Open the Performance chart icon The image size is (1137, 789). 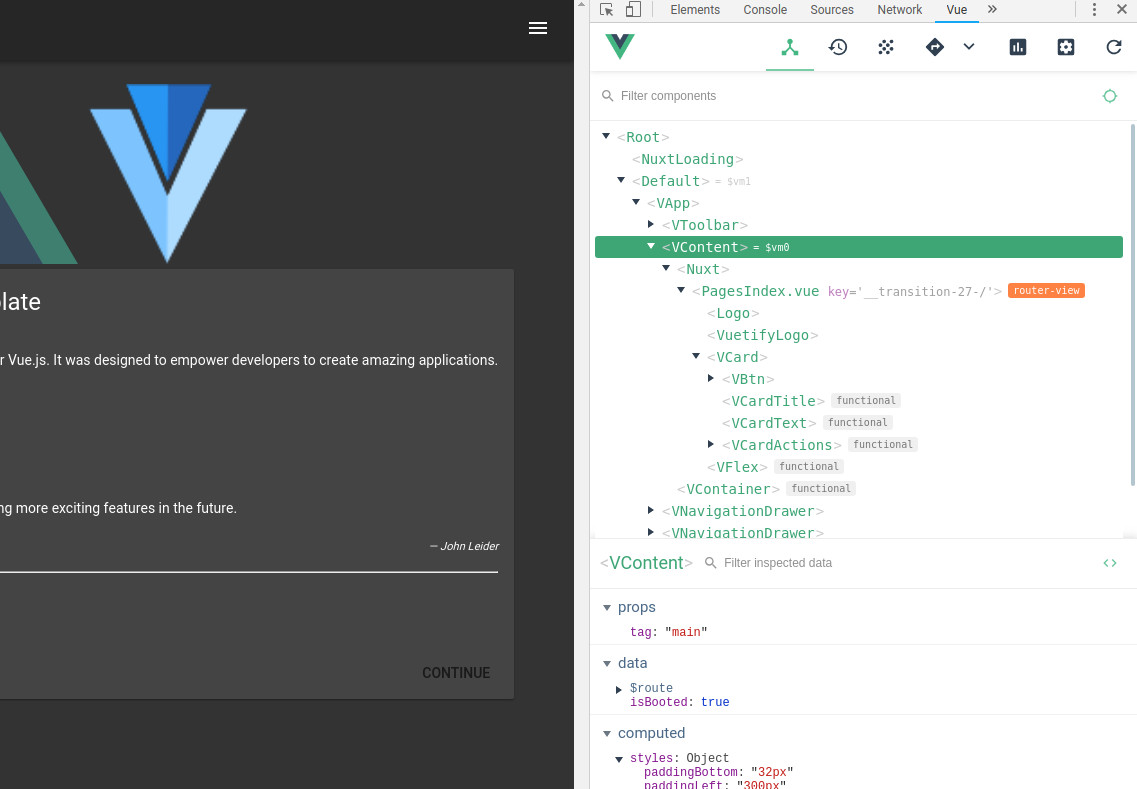[x=1017, y=47]
